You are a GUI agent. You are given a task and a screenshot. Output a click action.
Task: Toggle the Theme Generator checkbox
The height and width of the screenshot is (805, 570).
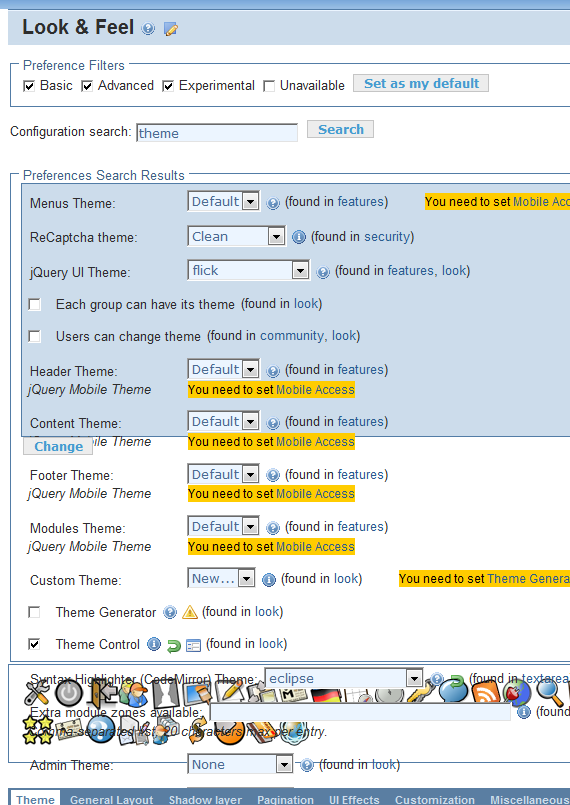(x=34, y=612)
